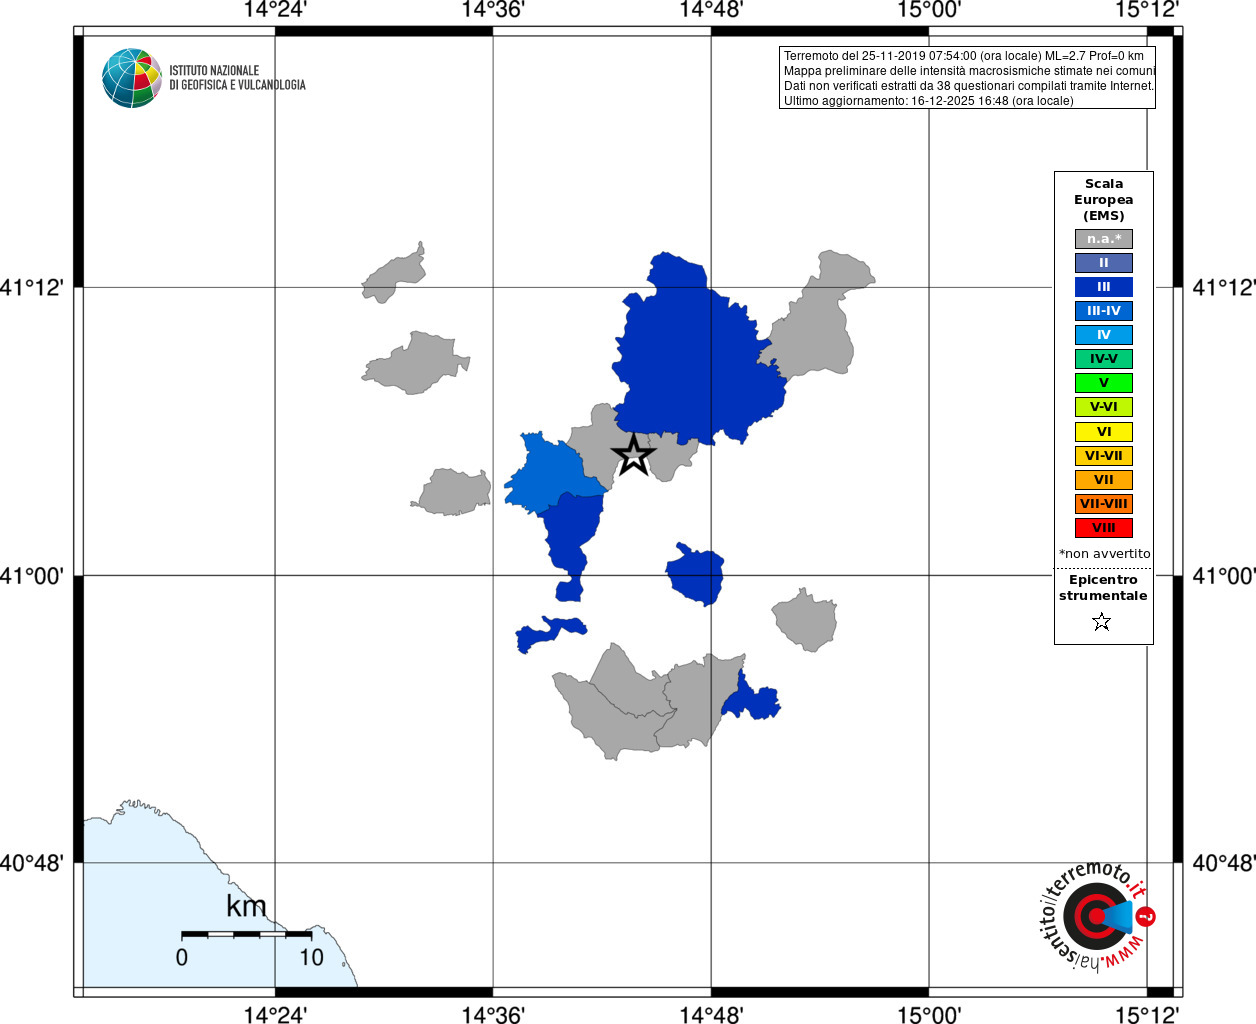Click the right 40°48' latitude label
This screenshot has width=1256, height=1024.
1224,863
